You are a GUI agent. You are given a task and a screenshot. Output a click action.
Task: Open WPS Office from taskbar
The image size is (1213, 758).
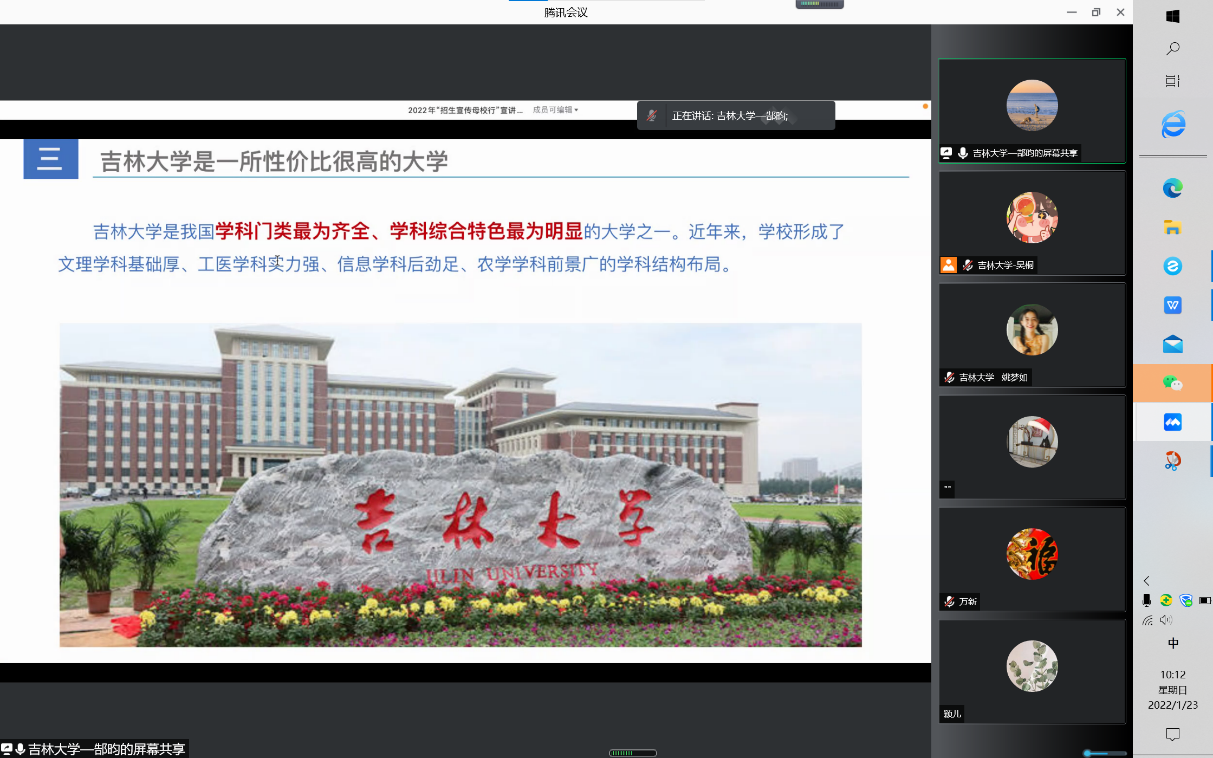click(1173, 305)
